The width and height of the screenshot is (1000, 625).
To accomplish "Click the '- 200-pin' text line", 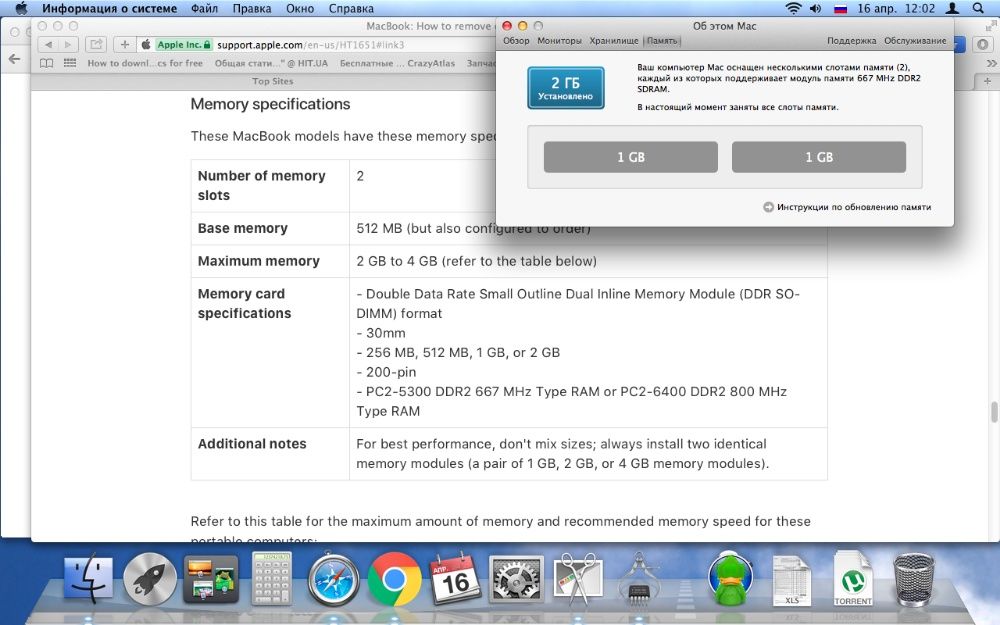I will [386, 372].
